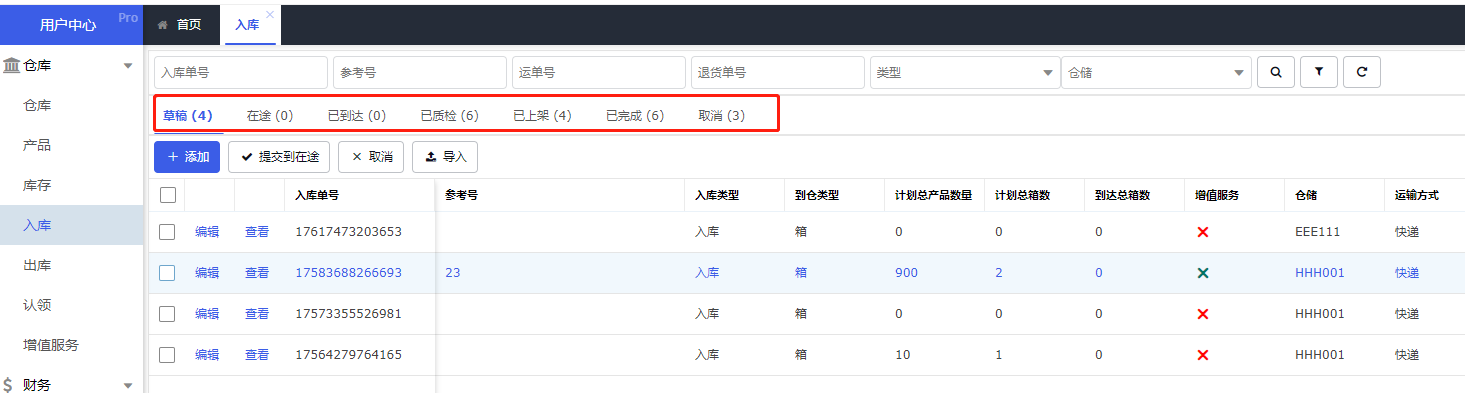Click the 计划总产品数量 column header
Image resolution: width=1465 pixels, height=393 pixels.
click(x=934, y=195)
